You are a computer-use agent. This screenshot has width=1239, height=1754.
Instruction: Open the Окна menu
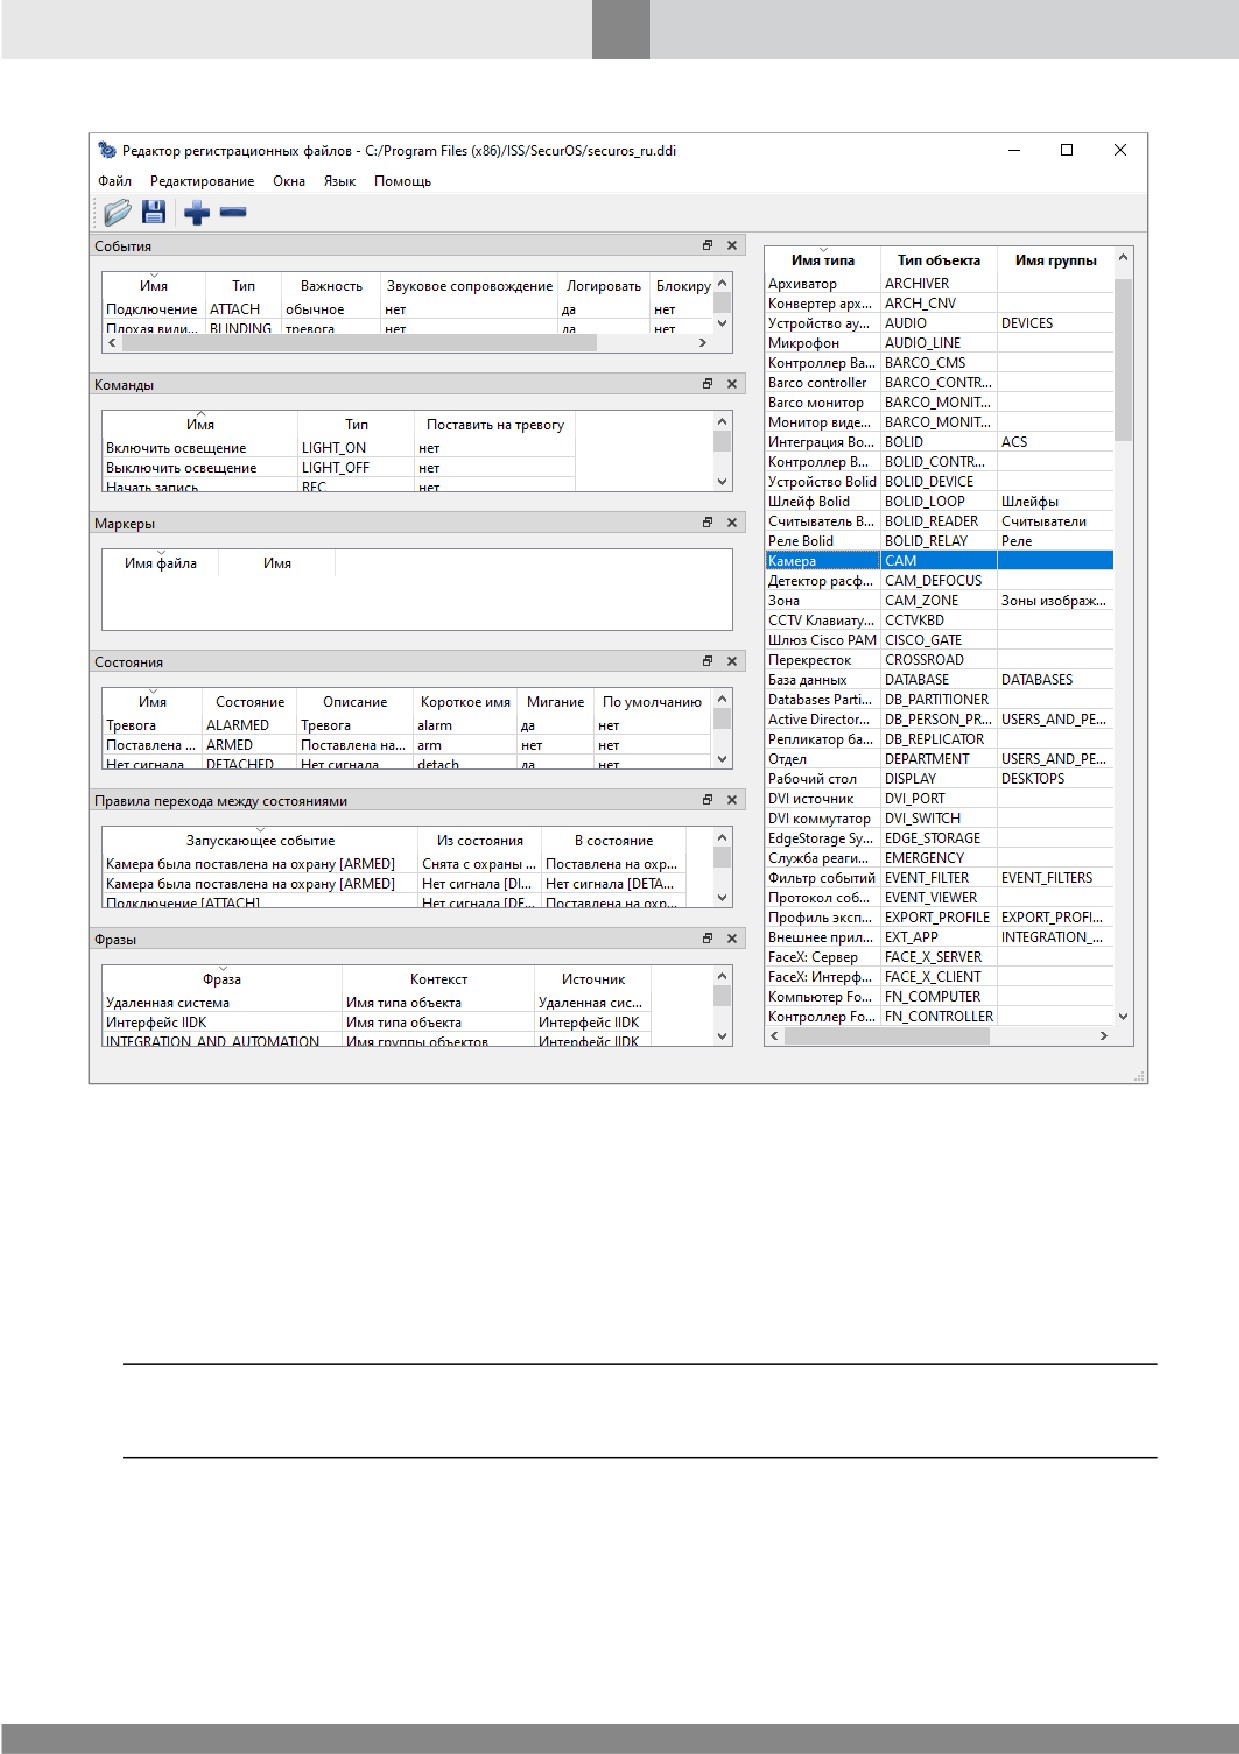289,181
